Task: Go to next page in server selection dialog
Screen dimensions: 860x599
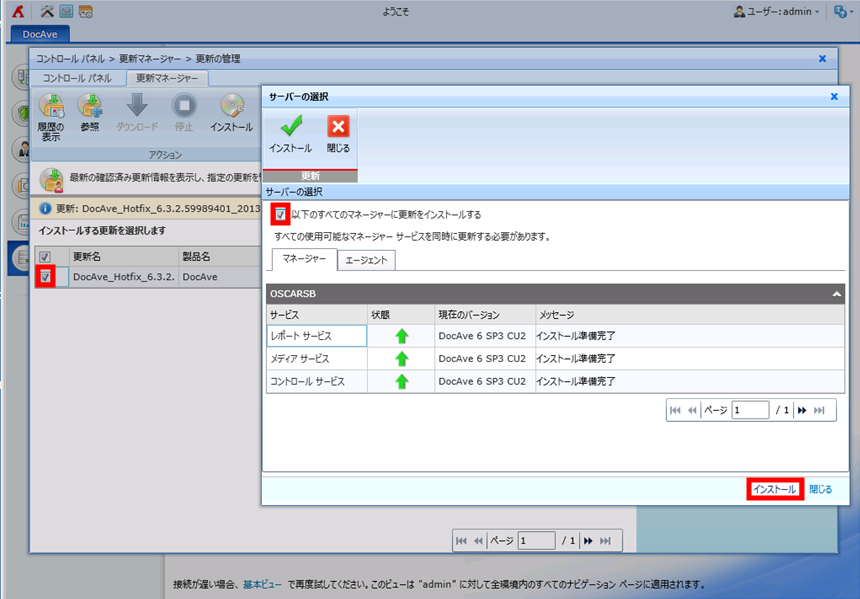Action: pyautogui.click(x=802, y=410)
